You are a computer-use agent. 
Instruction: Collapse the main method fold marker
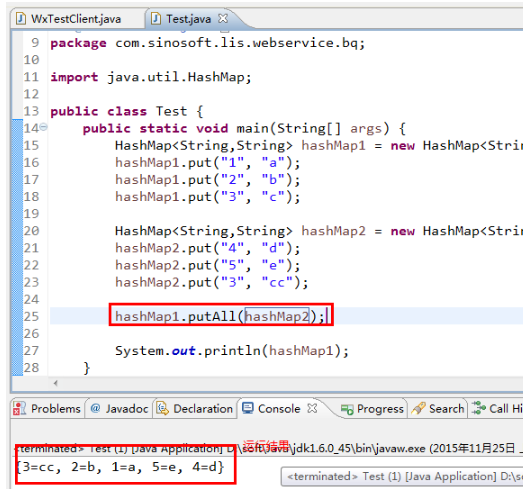point(44,127)
